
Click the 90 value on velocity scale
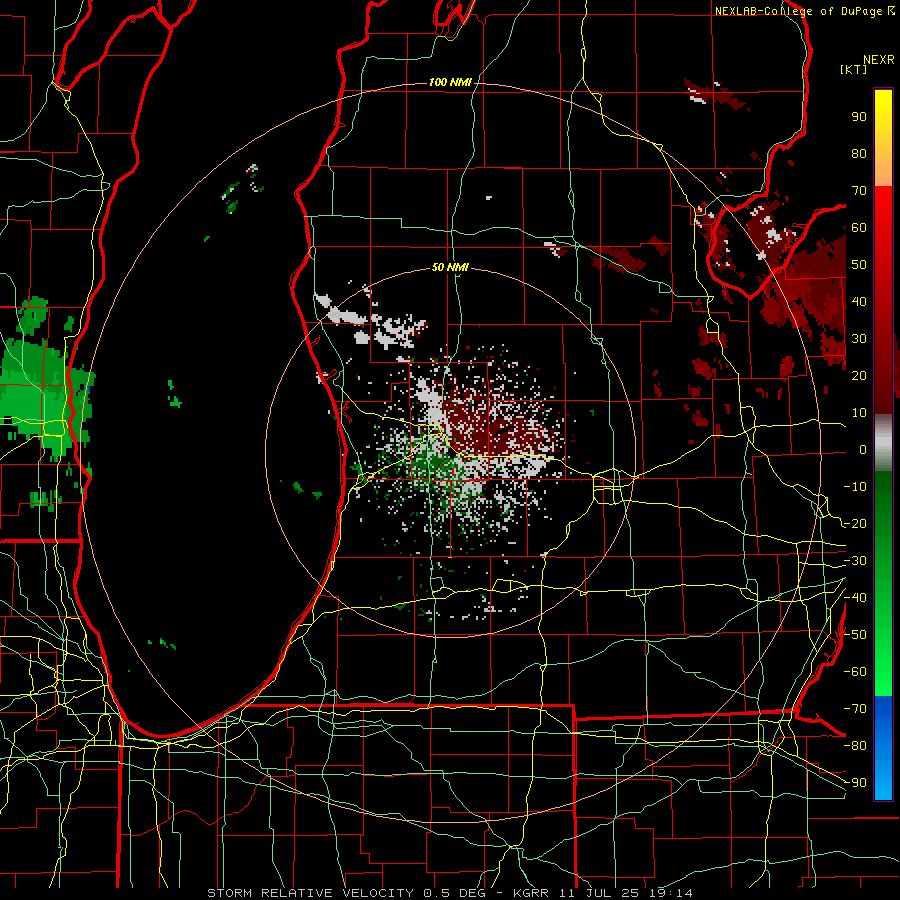[859, 117]
